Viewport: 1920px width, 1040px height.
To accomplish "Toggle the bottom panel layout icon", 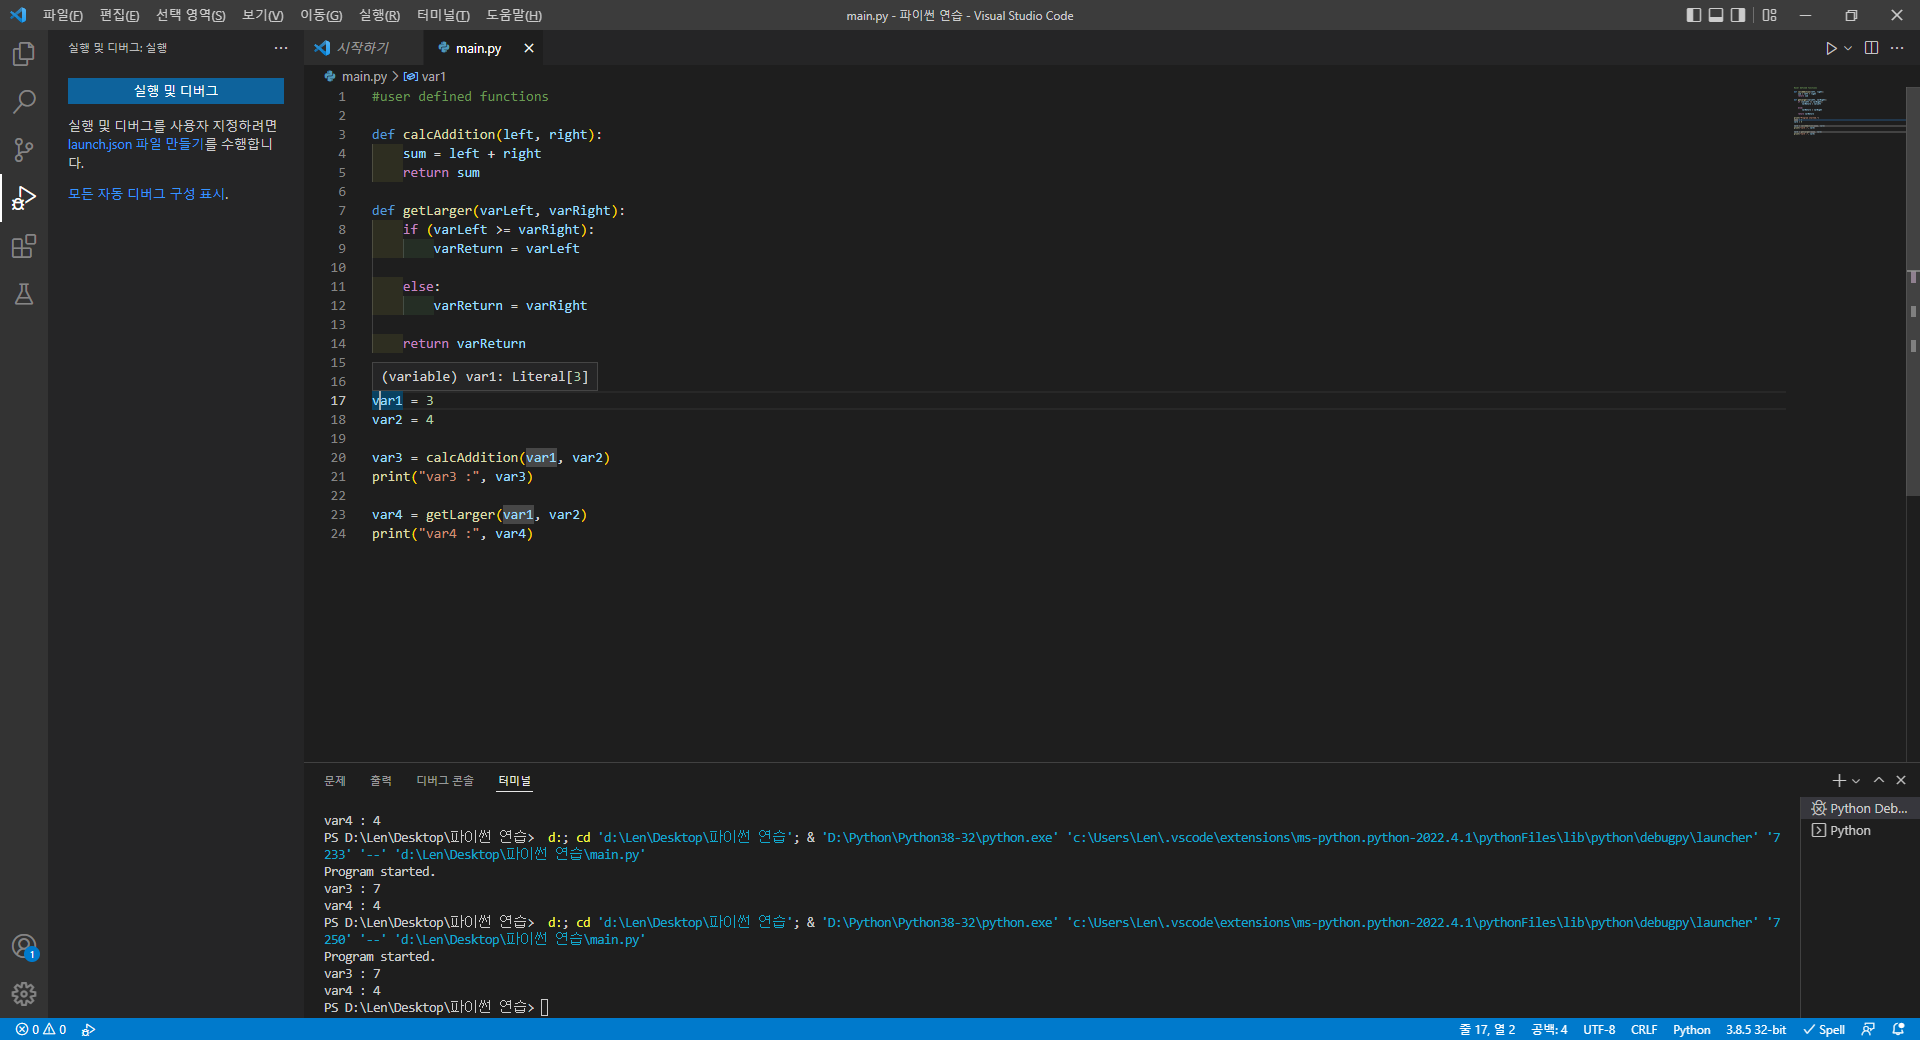I will coord(1716,15).
